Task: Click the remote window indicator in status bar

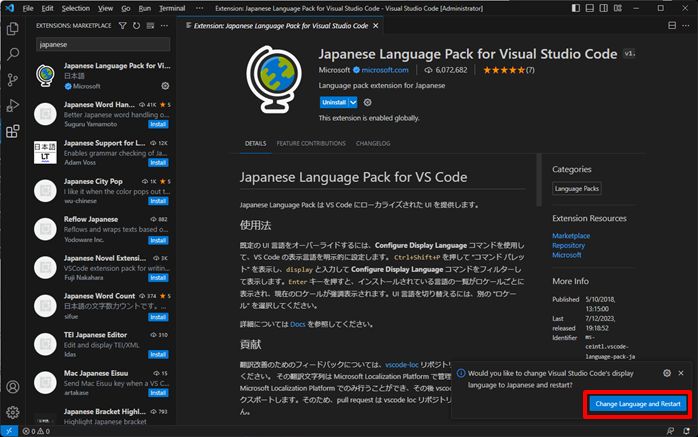Action: tap(9, 431)
